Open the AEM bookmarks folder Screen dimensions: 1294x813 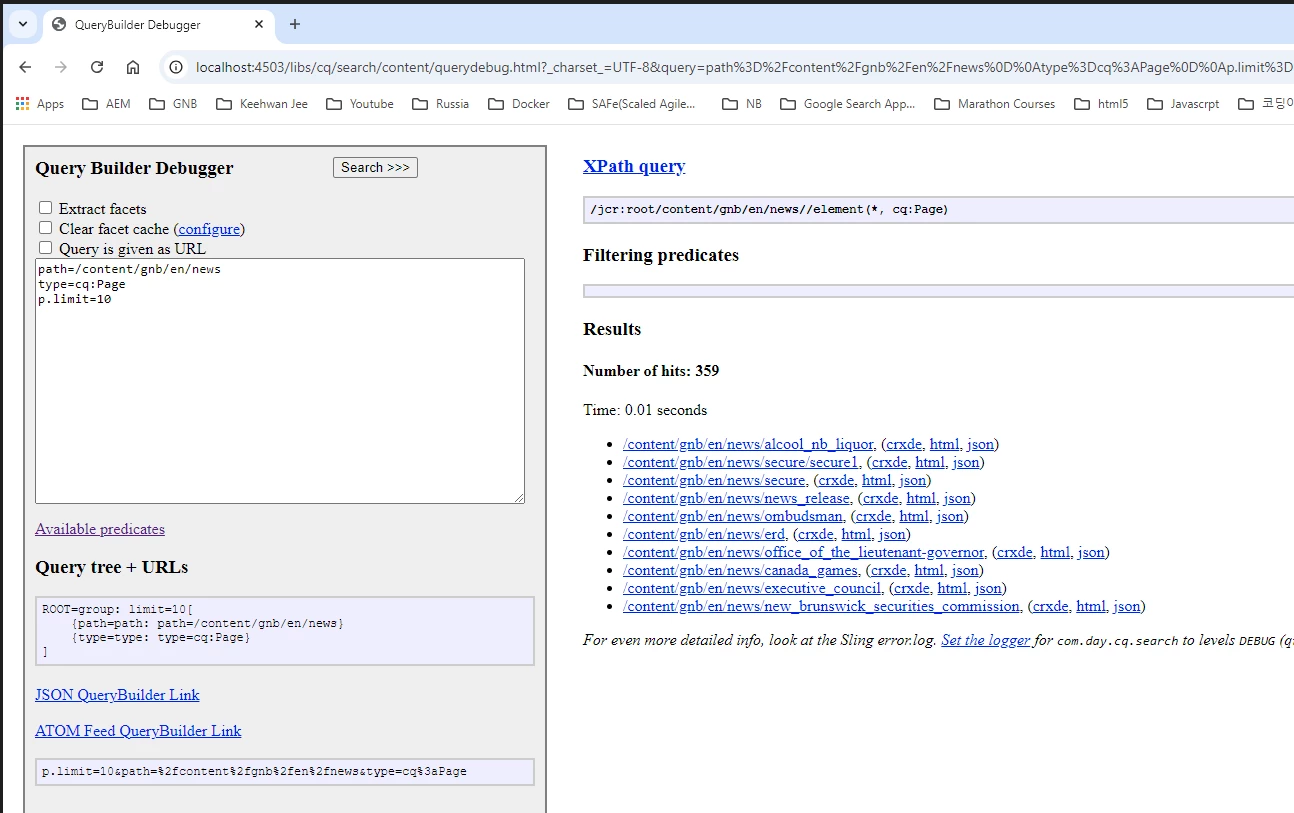click(x=107, y=104)
